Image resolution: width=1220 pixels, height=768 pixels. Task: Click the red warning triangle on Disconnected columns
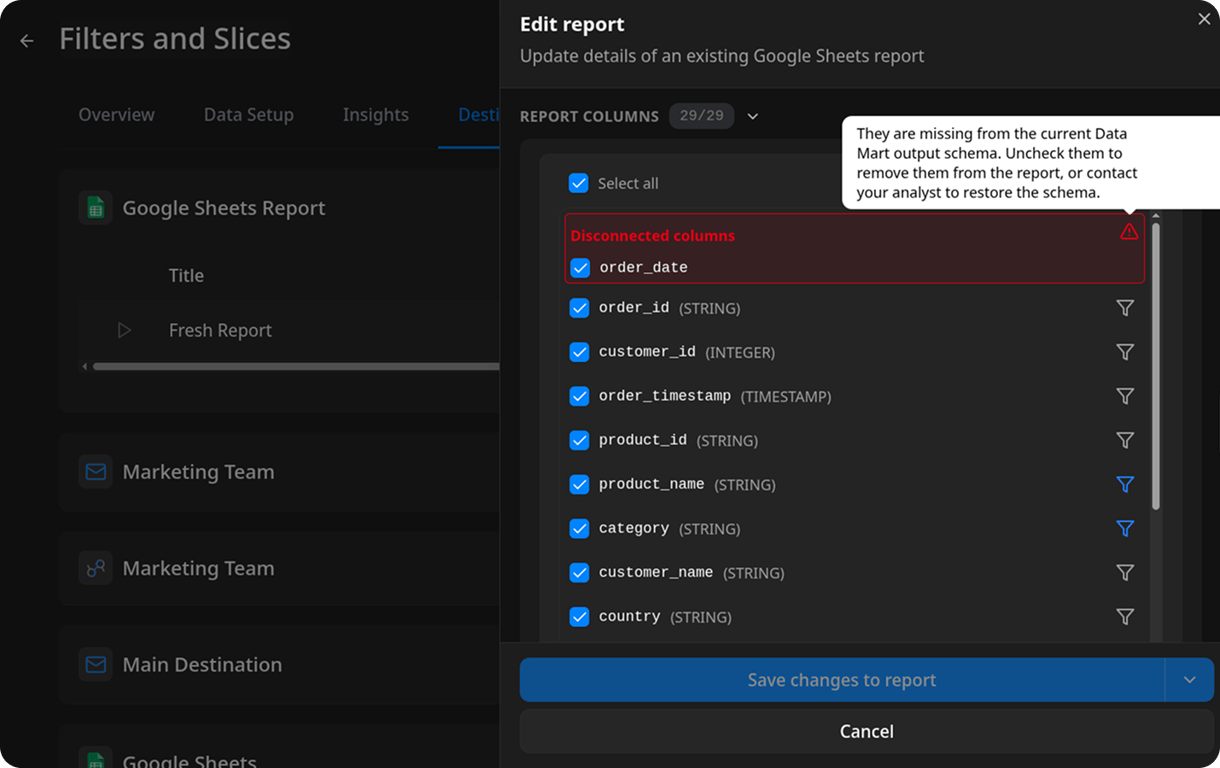point(1129,232)
